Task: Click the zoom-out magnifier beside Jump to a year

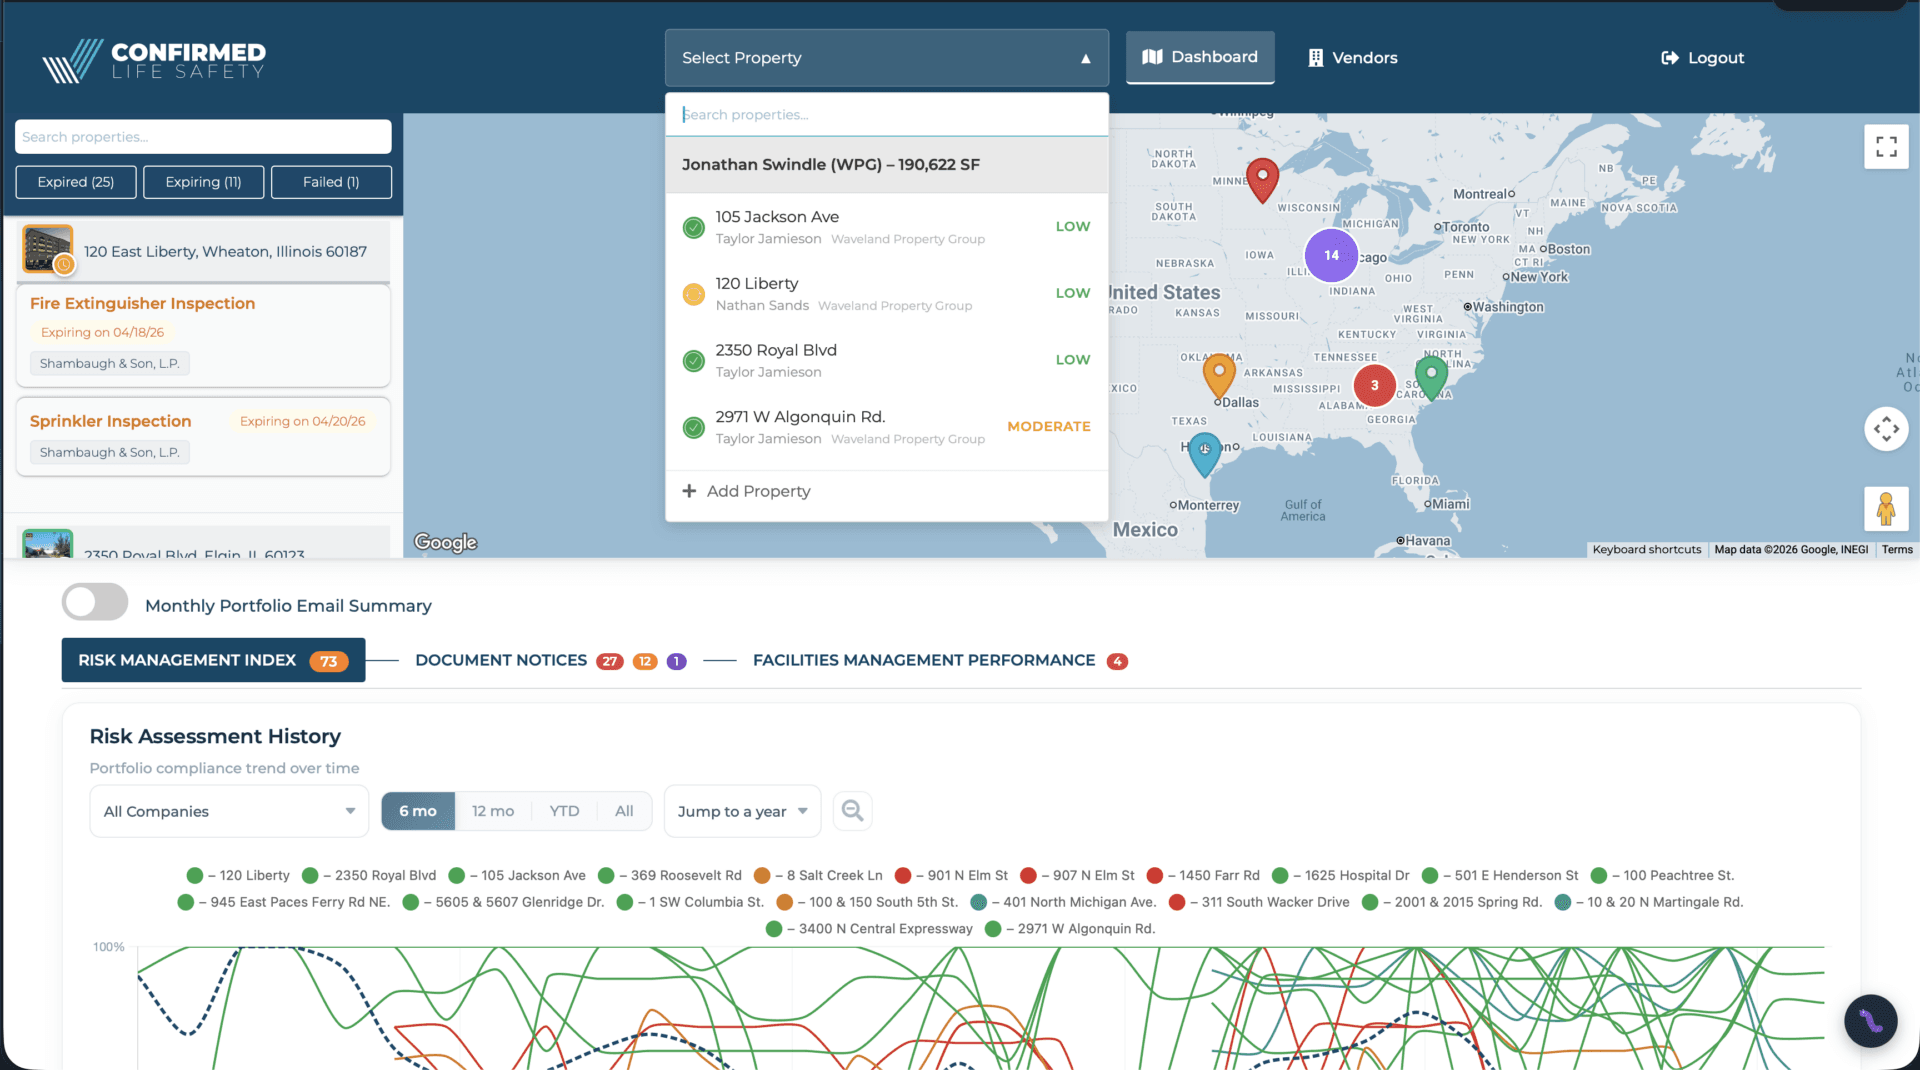Action: tap(852, 810)
